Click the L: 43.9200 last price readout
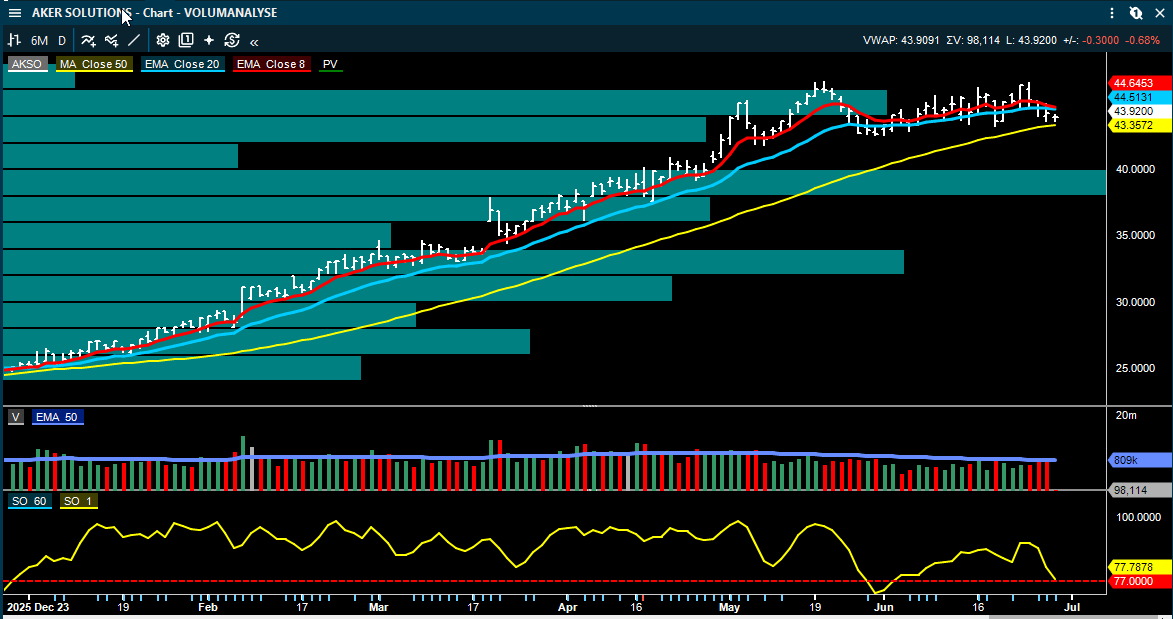Screen dimensions: 1173x619 1032,40
